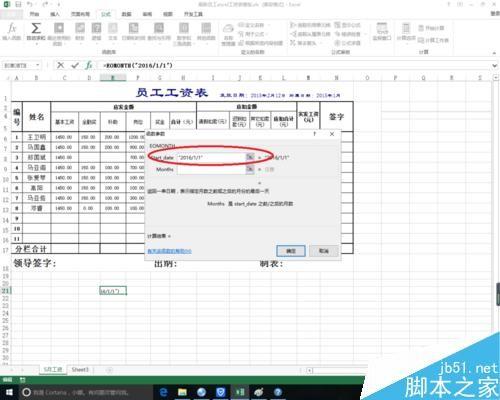
Task: Add a new sheet with the plus icon
Action: pos(109,370)
